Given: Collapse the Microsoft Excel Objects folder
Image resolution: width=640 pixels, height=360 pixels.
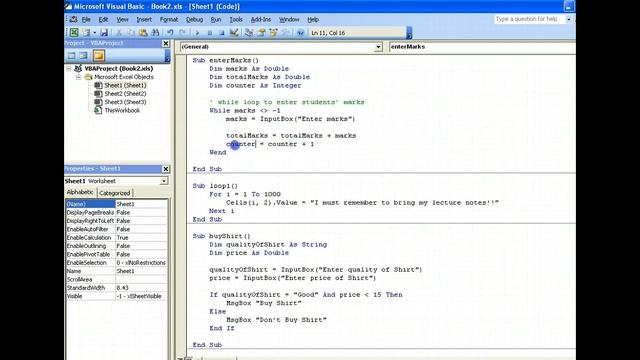Looking at the screenshot, I should (78, 77).
